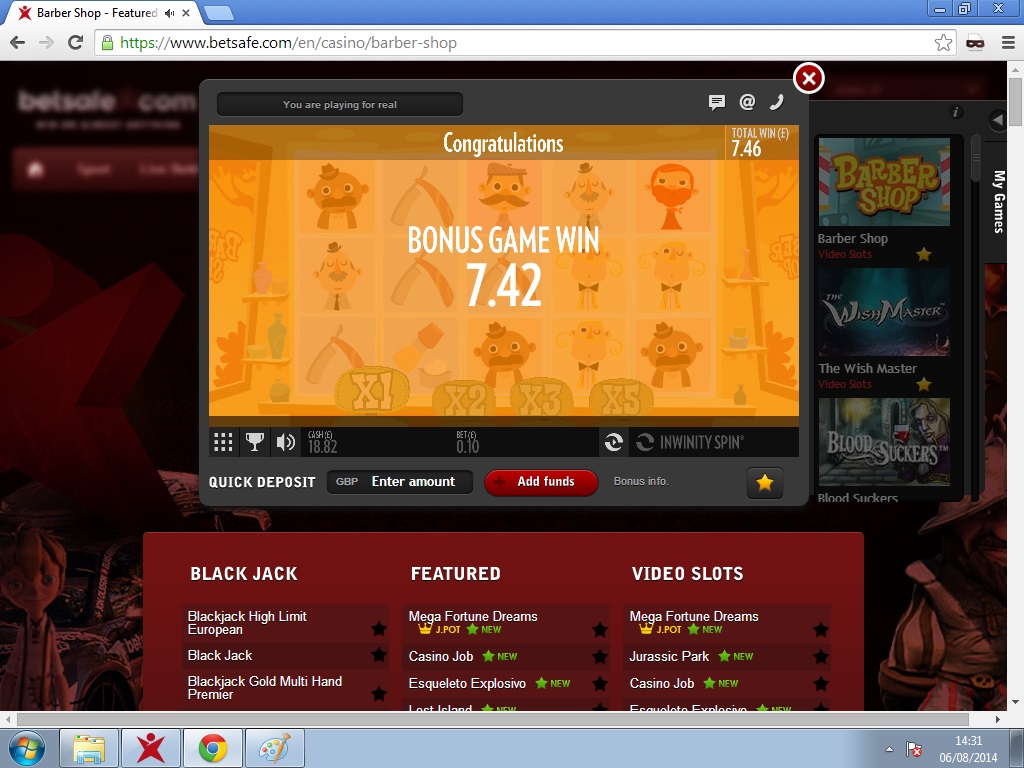
Task: Open Chrome from the taskbar
Action: pyautogui.click(x=213, y=748)
